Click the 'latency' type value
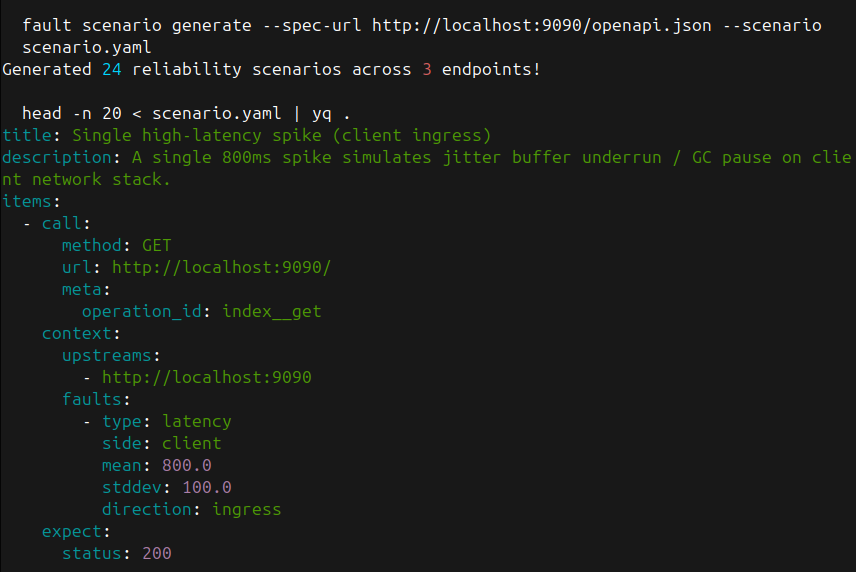The height and width of the screenshot is (572, 856). pyautogui.click(x=196, y=421)
